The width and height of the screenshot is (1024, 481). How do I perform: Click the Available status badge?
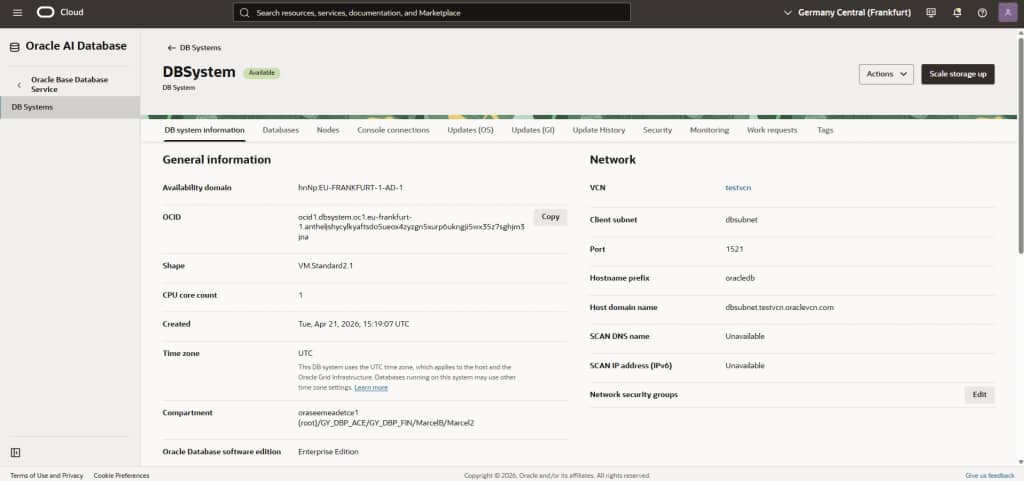click(x=261, y=73)
